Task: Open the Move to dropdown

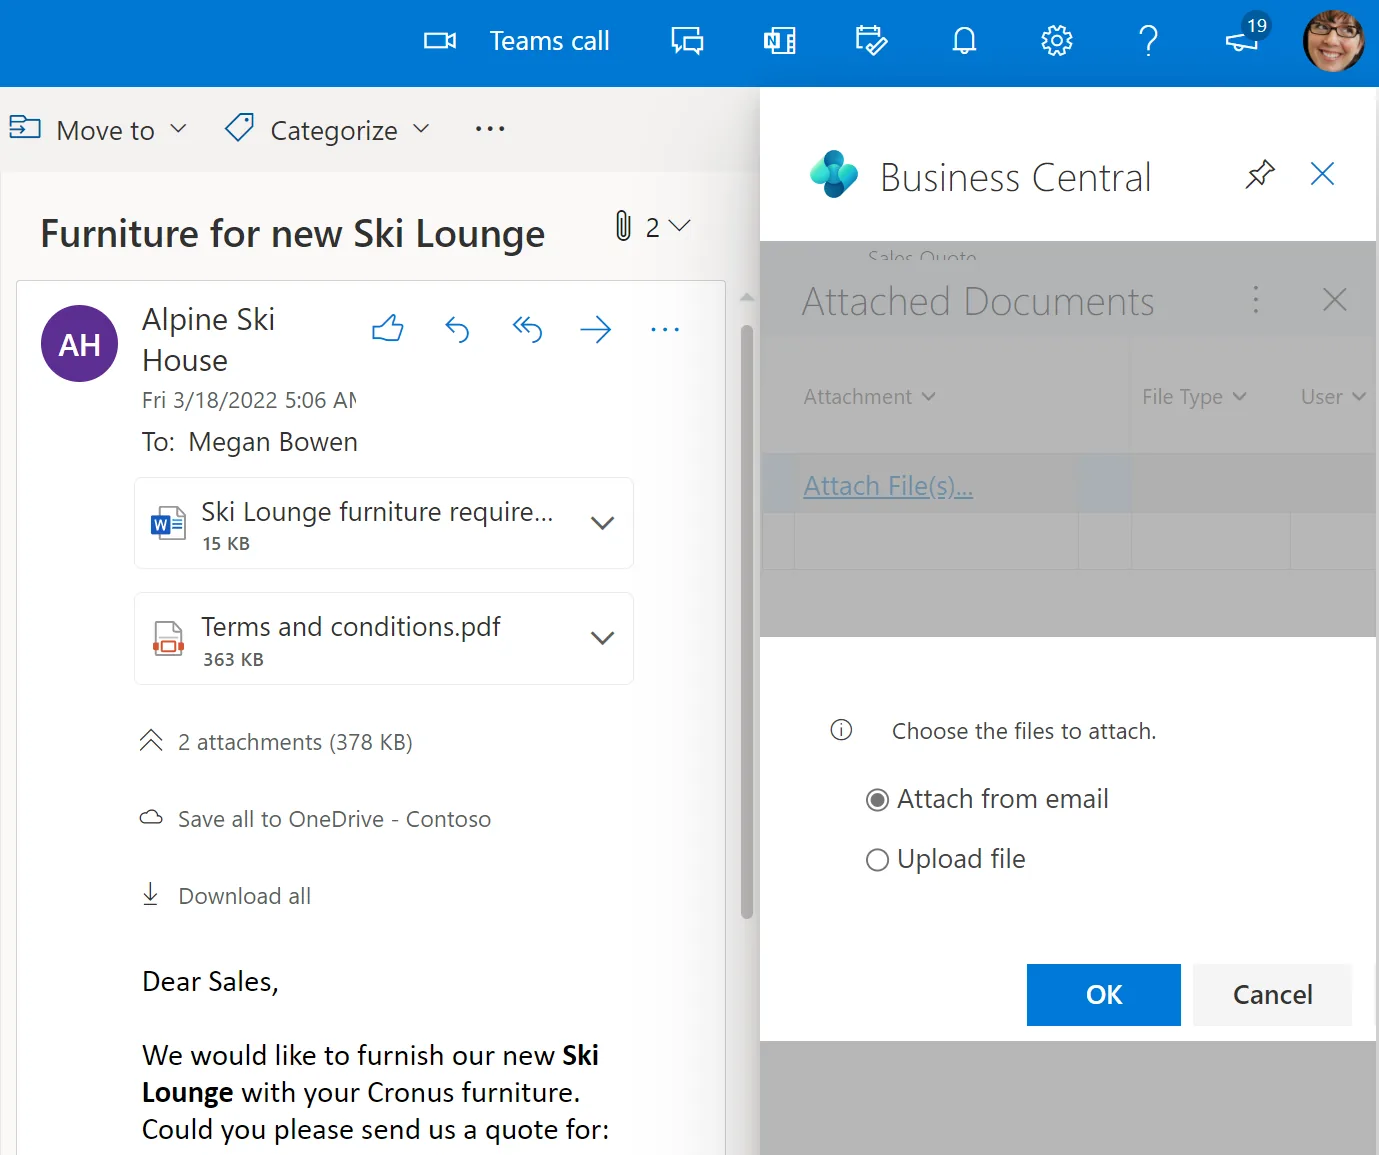Action: pos(179,129)
